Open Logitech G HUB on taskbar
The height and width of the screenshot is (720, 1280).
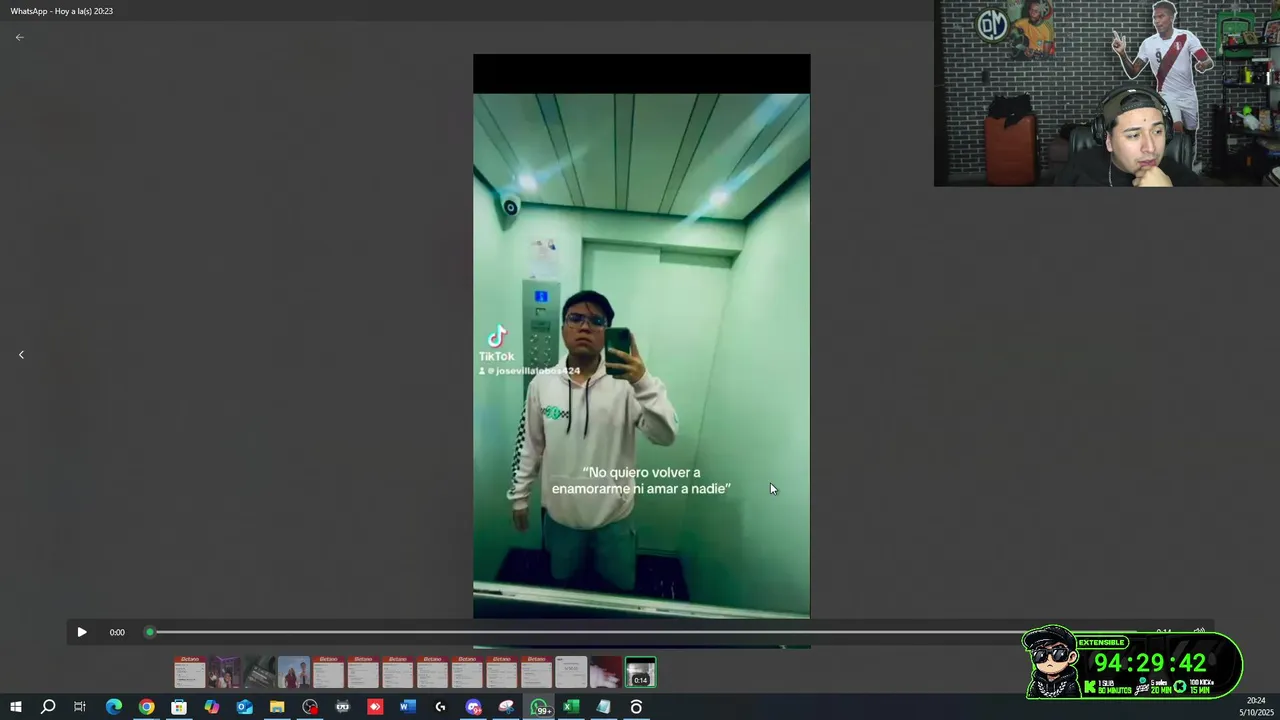click(x=440, y=707)
